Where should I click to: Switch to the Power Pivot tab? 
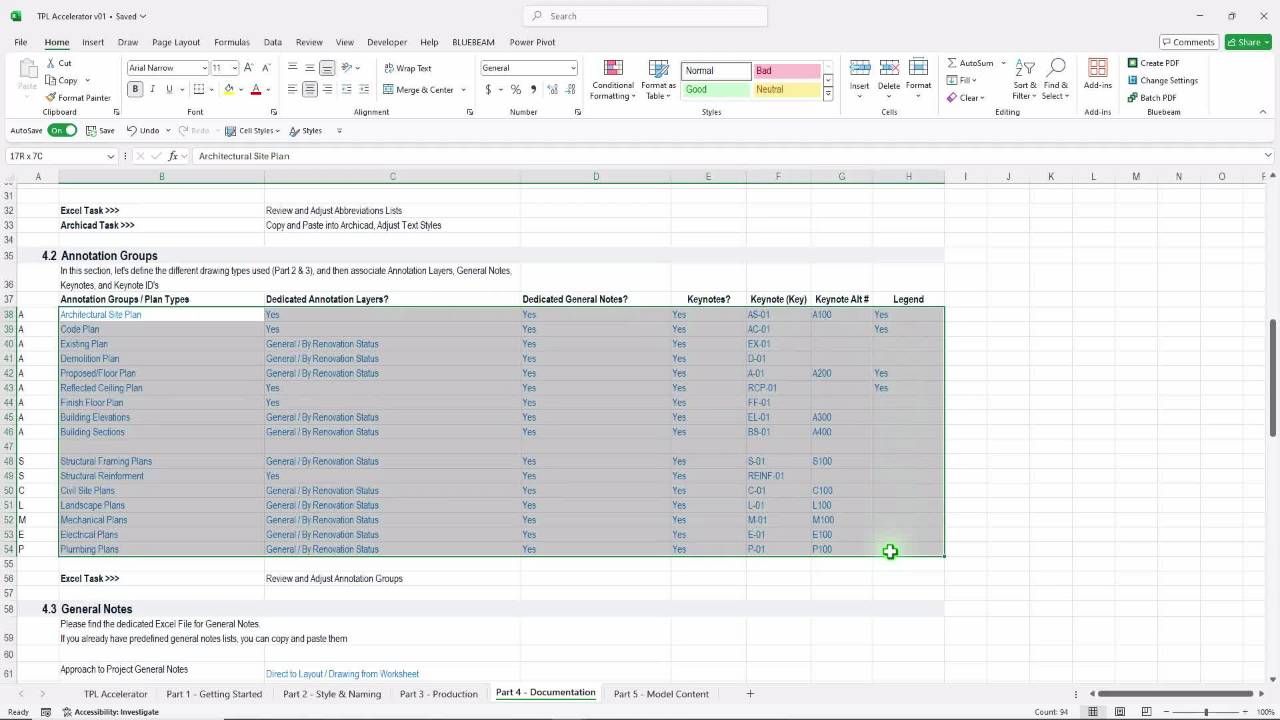point(532,42)
